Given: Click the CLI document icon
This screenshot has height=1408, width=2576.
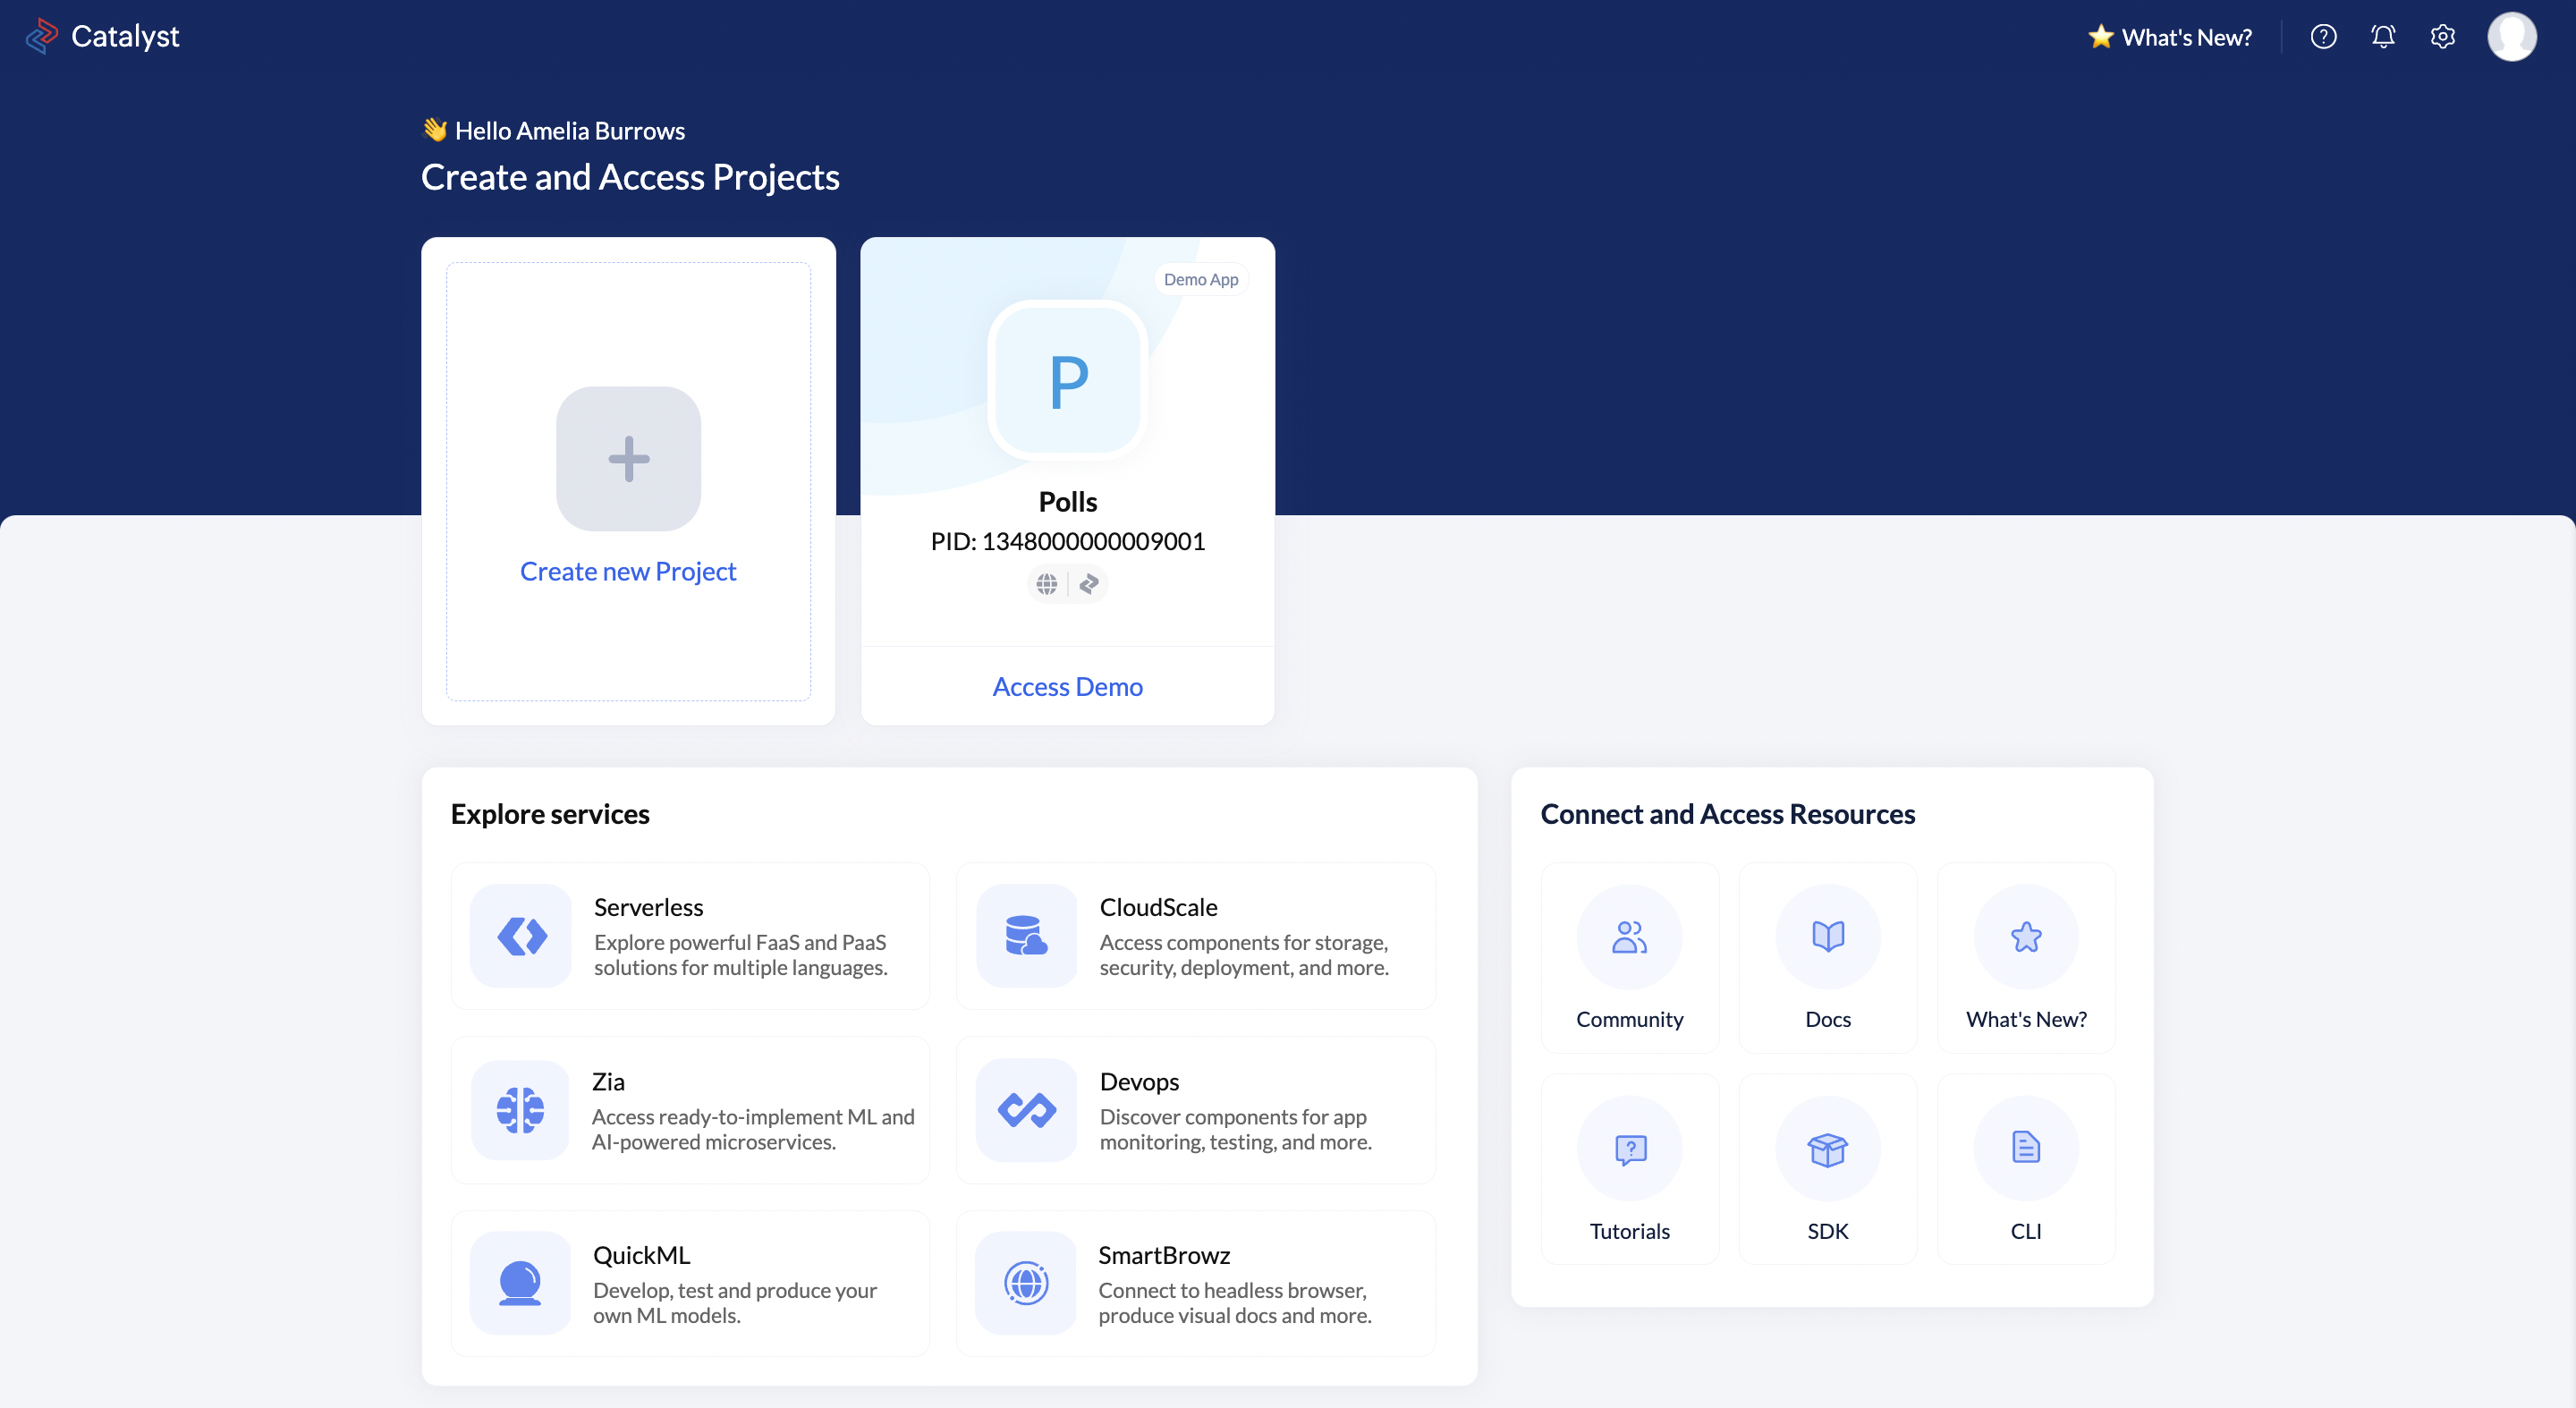Looking at the screenshot, I should (x=2025, y=1148).
